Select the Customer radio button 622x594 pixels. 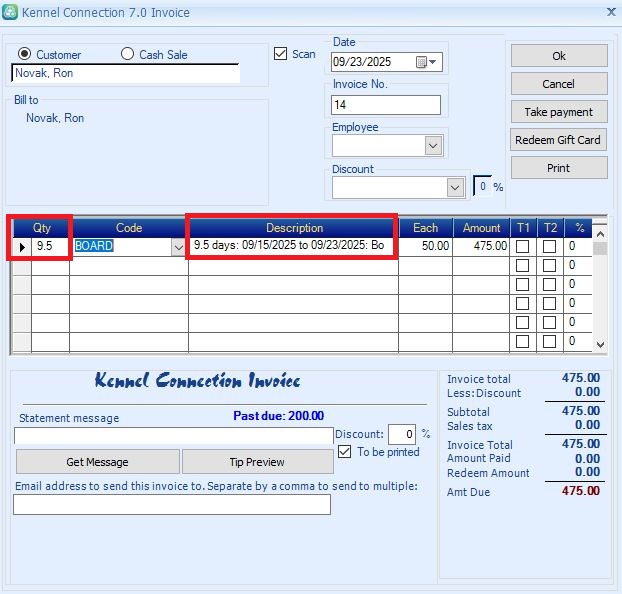click(x=25, y=54)
